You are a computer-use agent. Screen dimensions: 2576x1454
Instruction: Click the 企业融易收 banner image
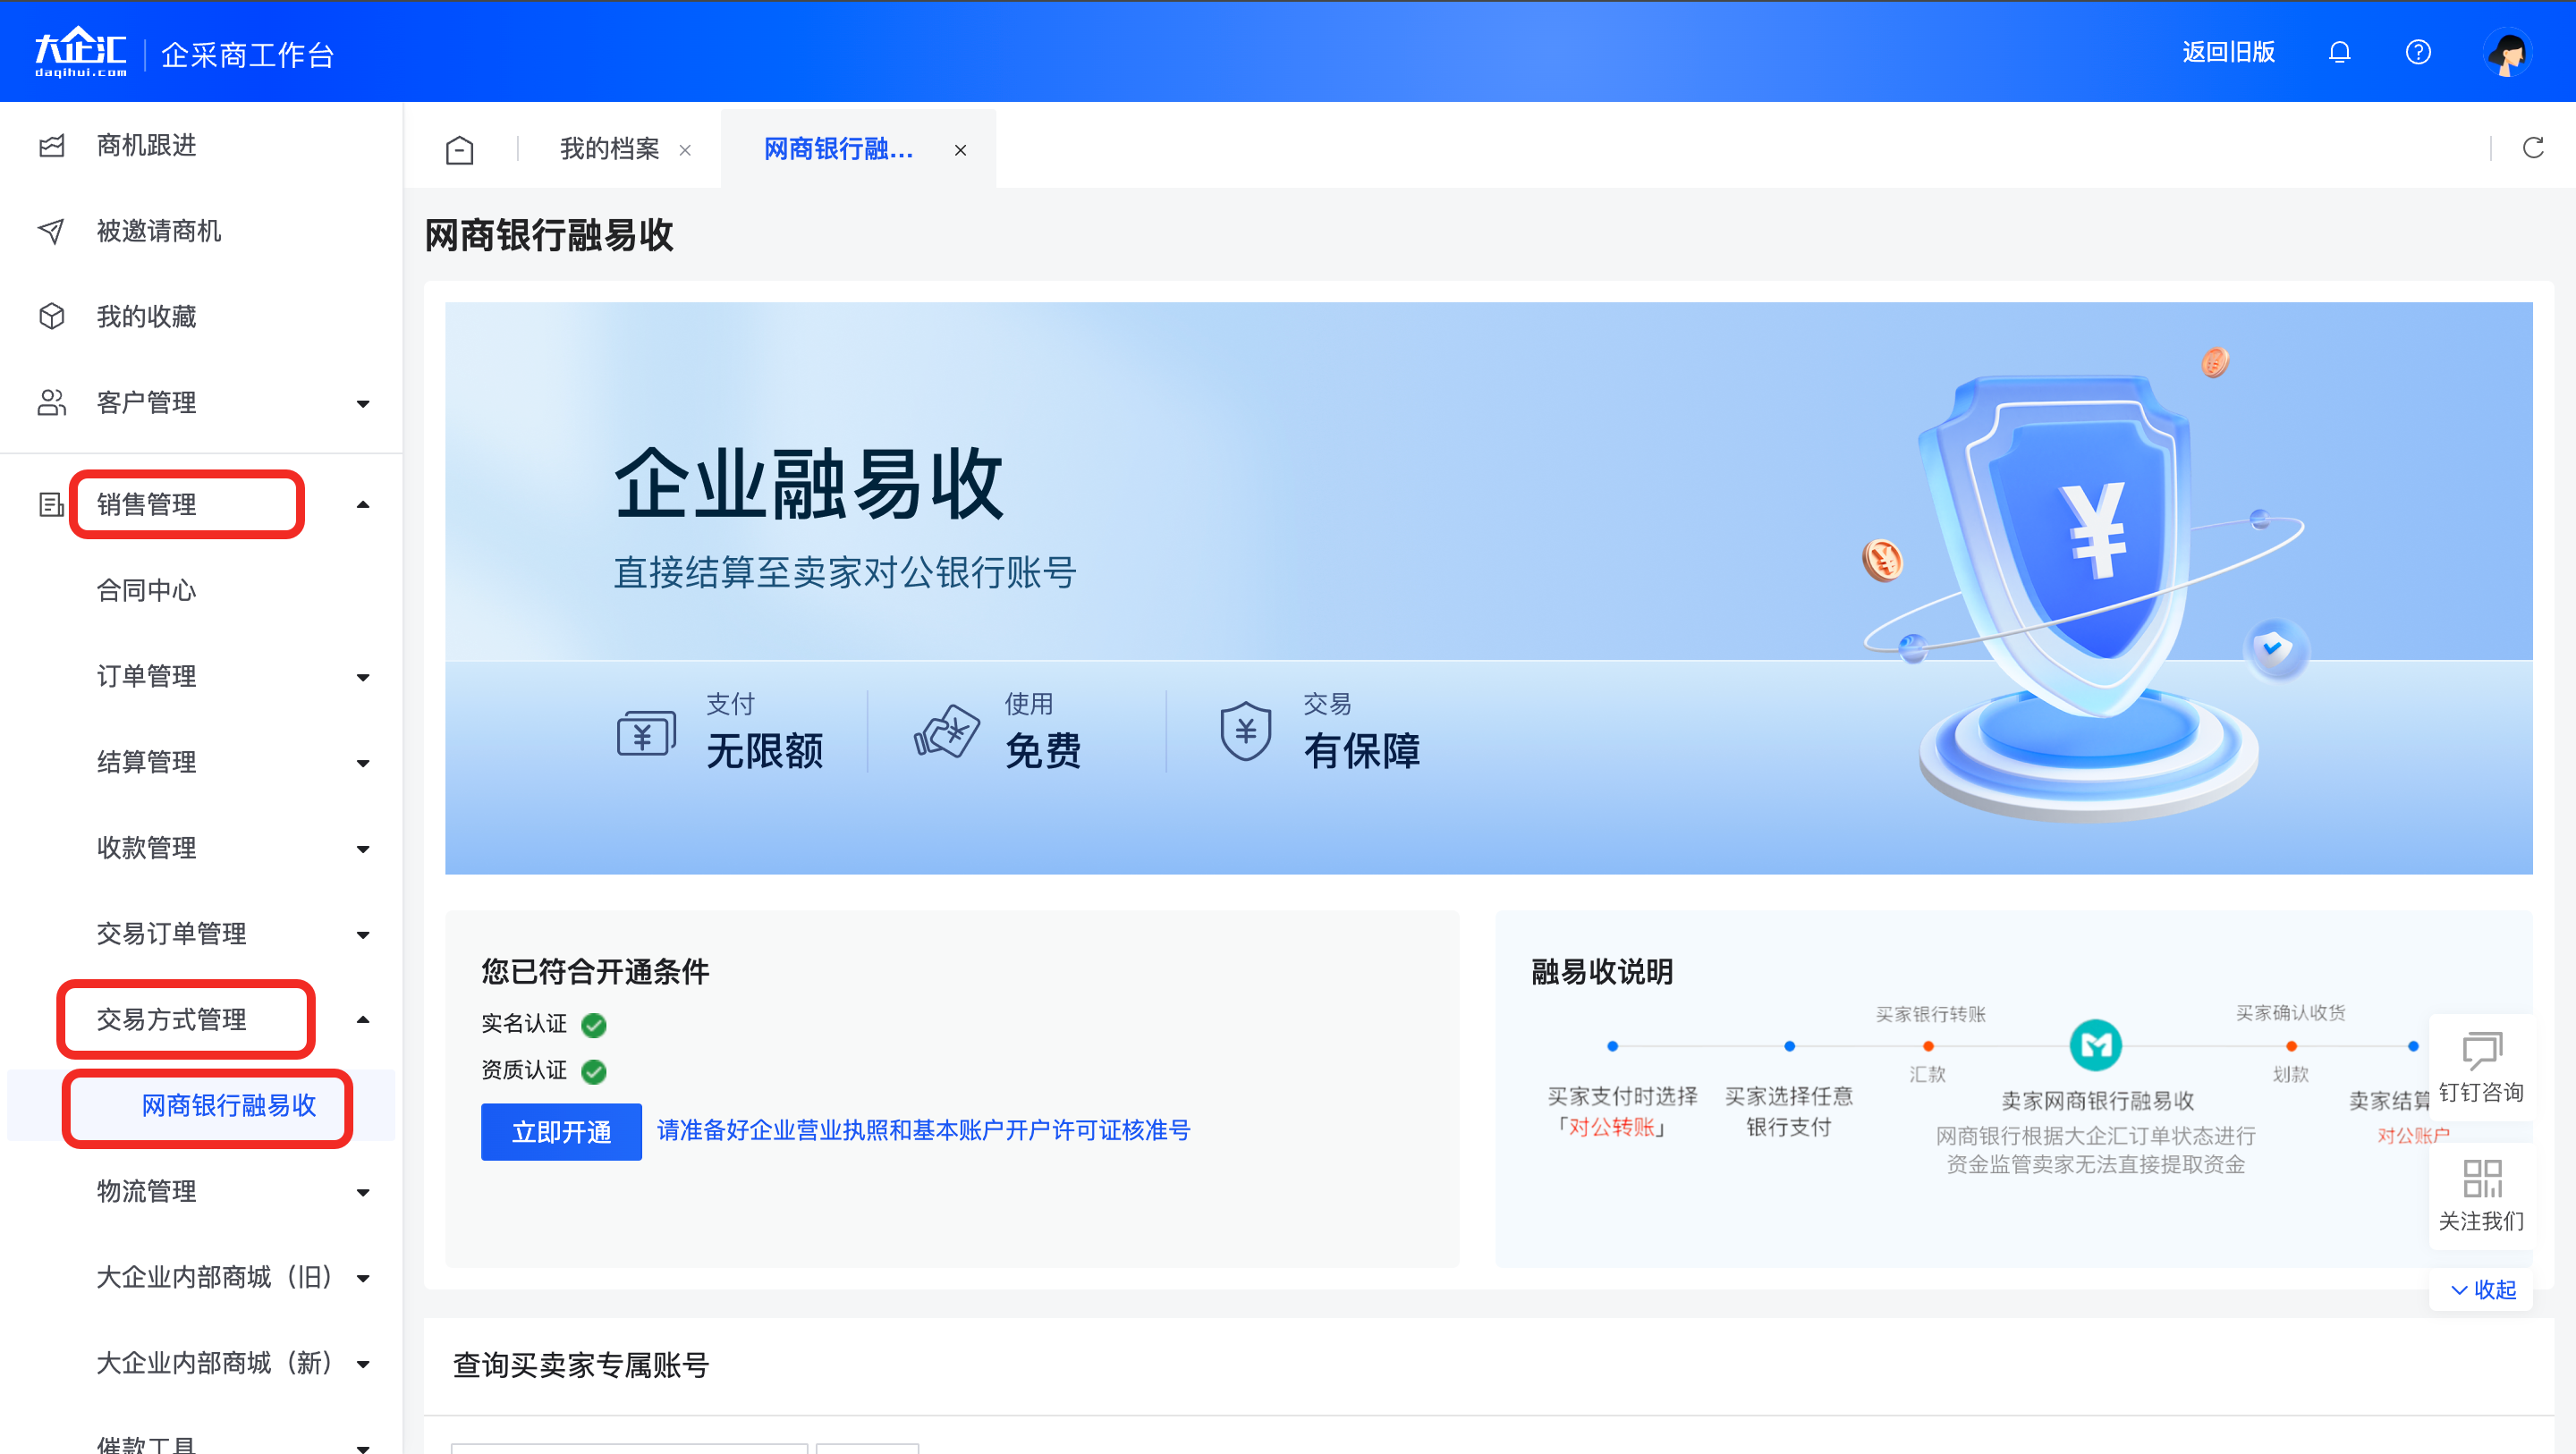point(1488,588)
